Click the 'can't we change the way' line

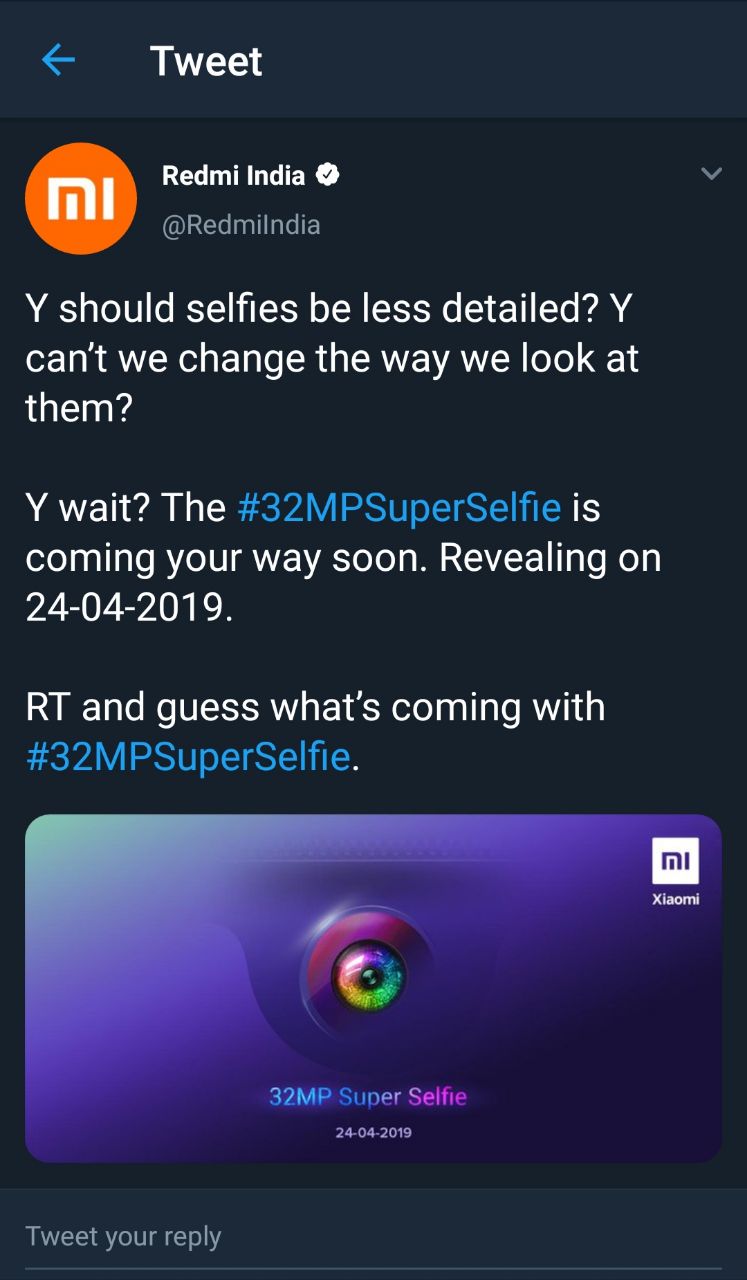point(331,358)
